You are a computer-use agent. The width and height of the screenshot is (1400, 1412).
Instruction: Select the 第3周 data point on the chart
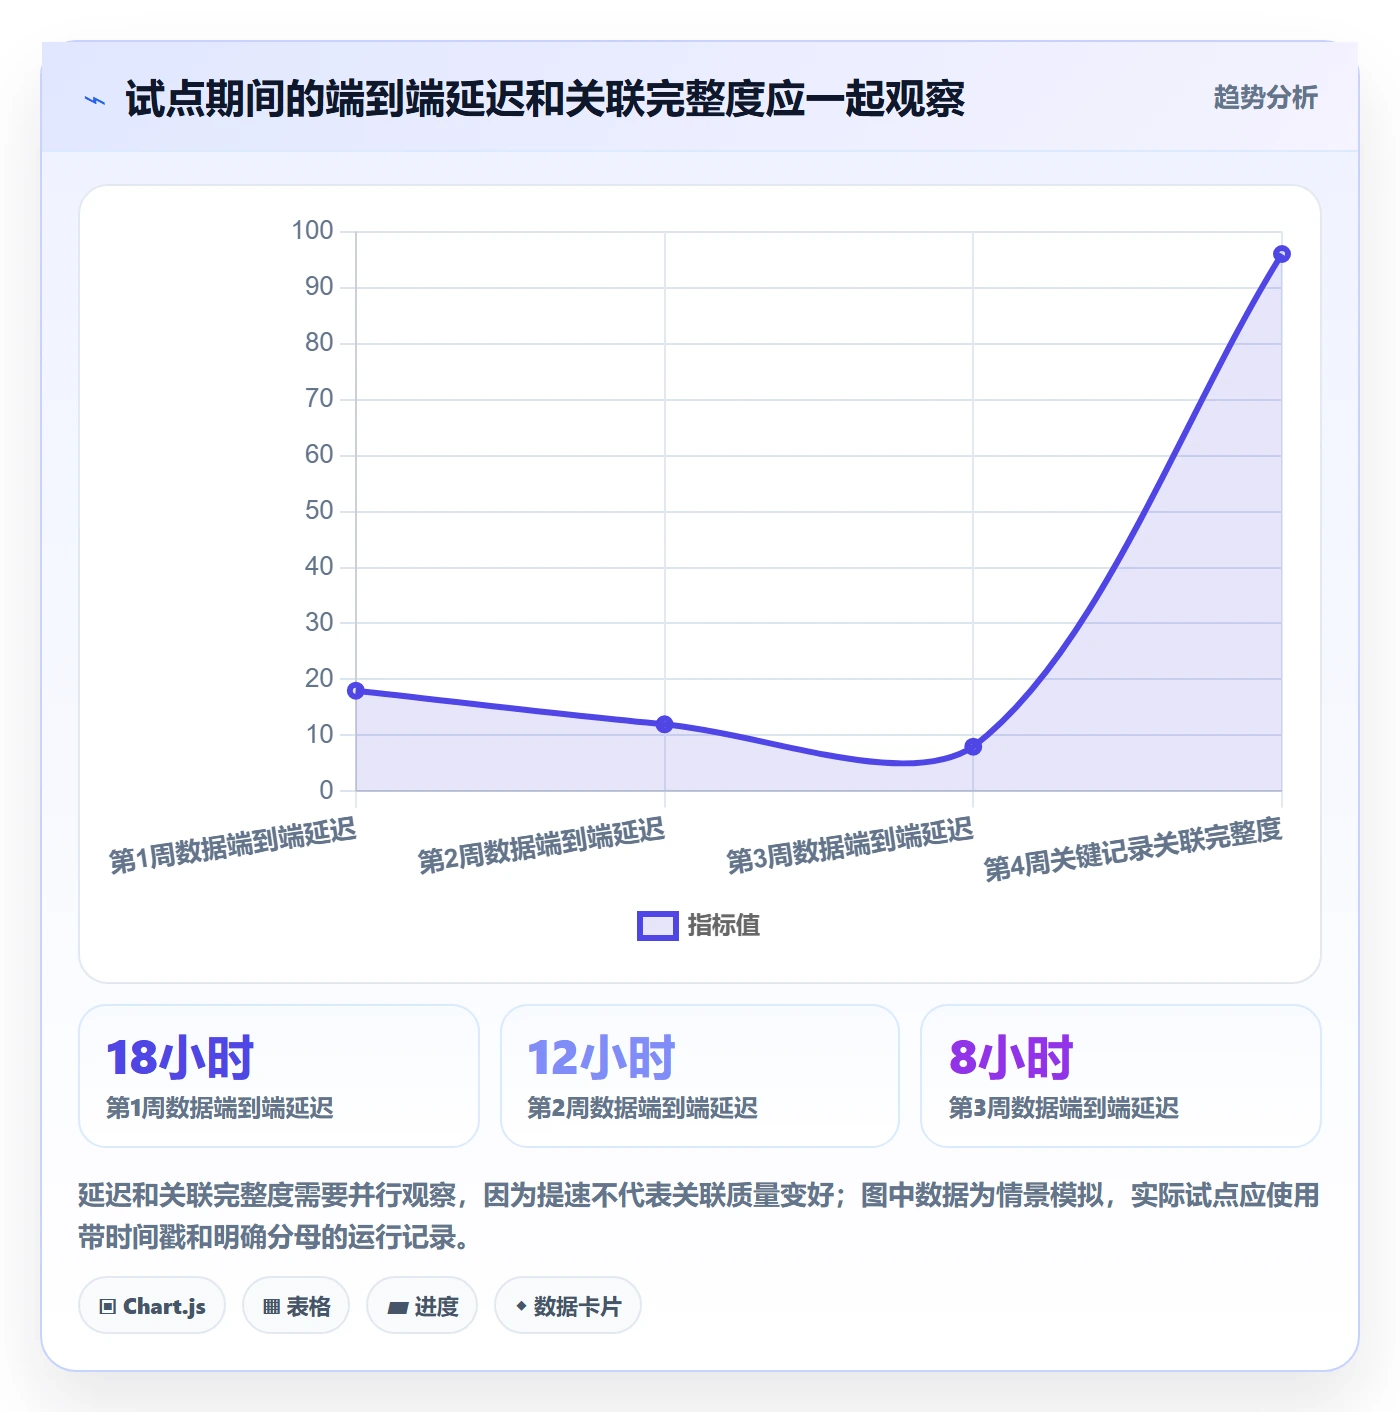tap(973, 747)
